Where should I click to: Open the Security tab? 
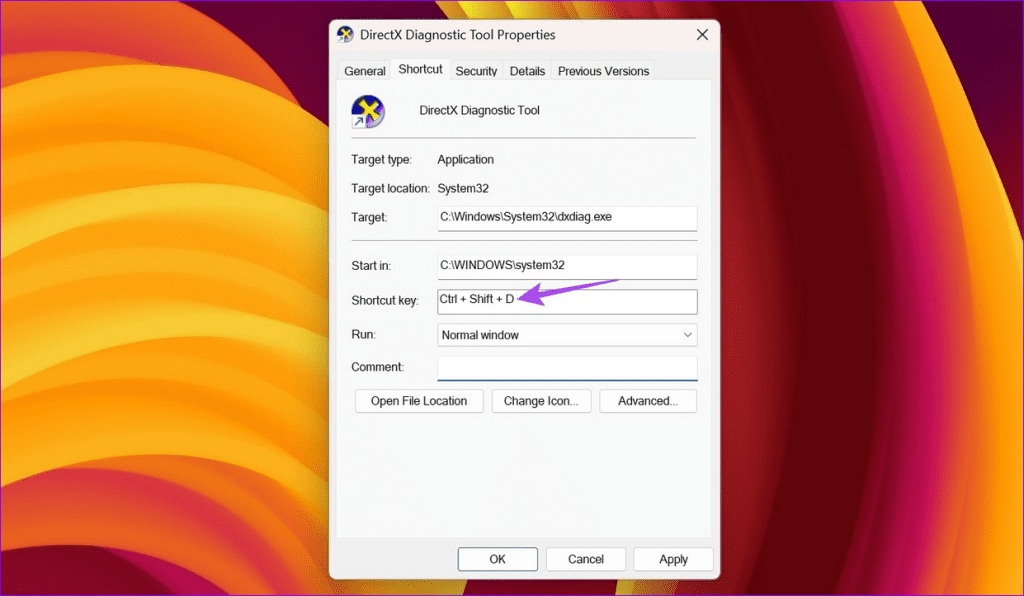tap(476, 70)
